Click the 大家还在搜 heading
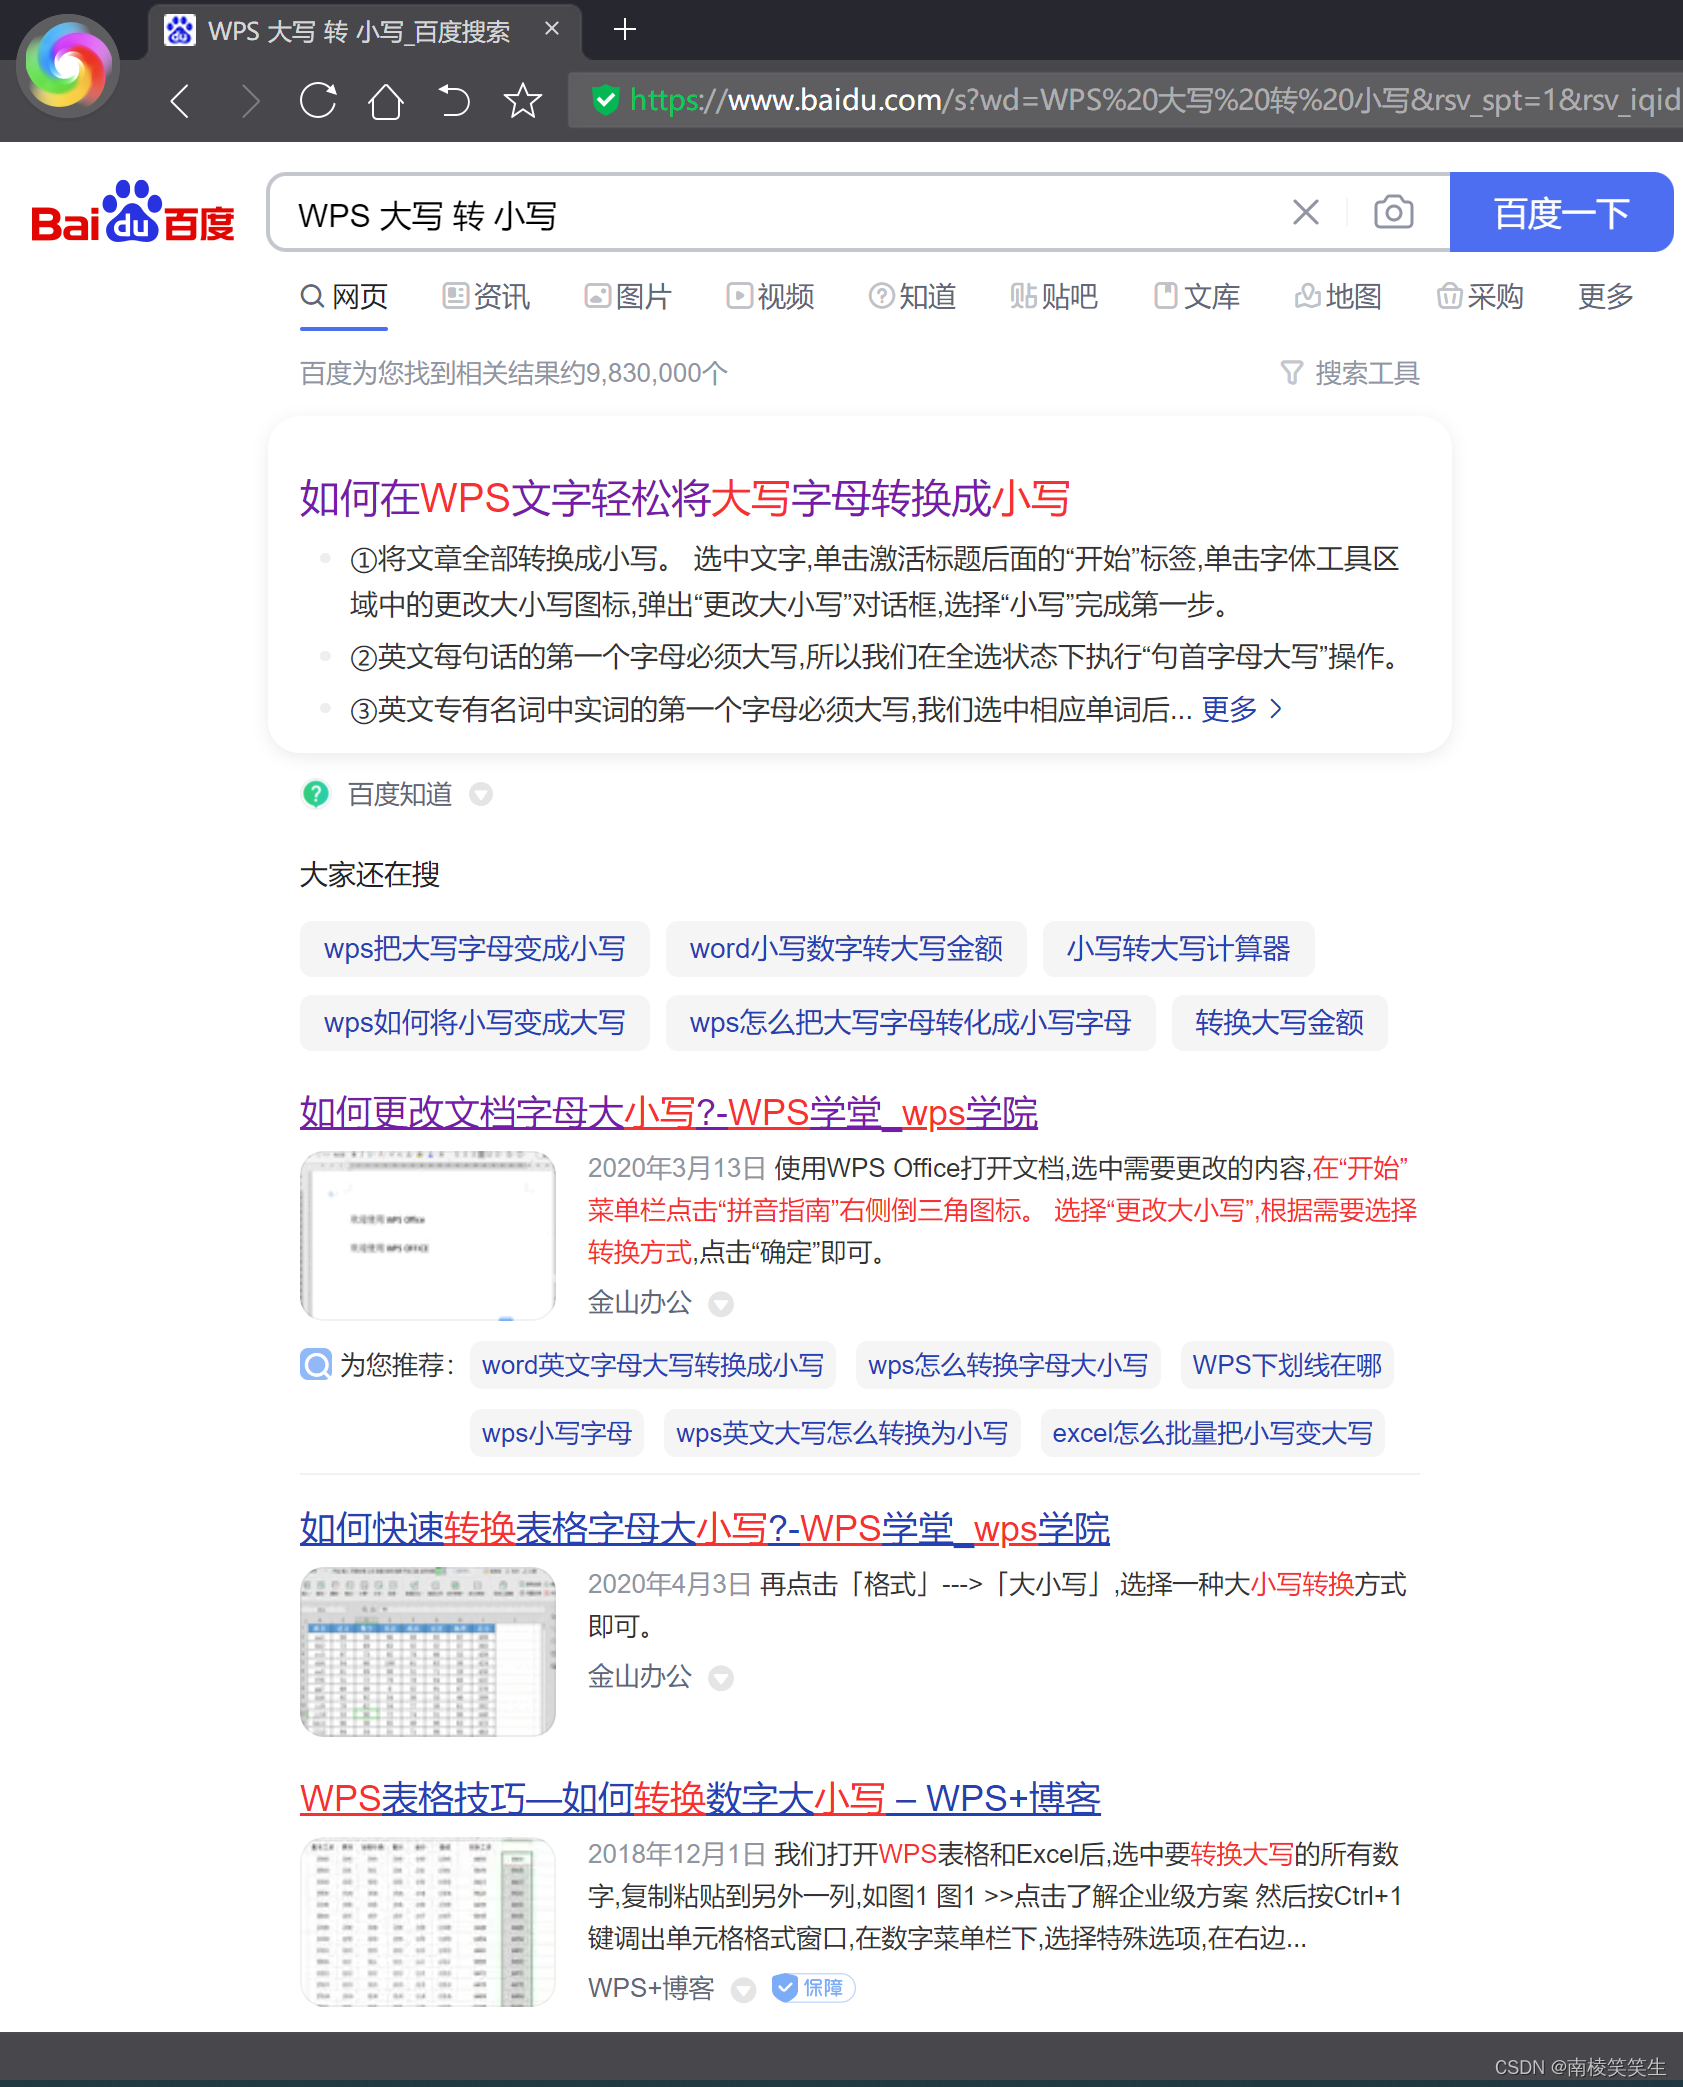The width and height of the screenshot is (1683, 2087). click(370, 874)
